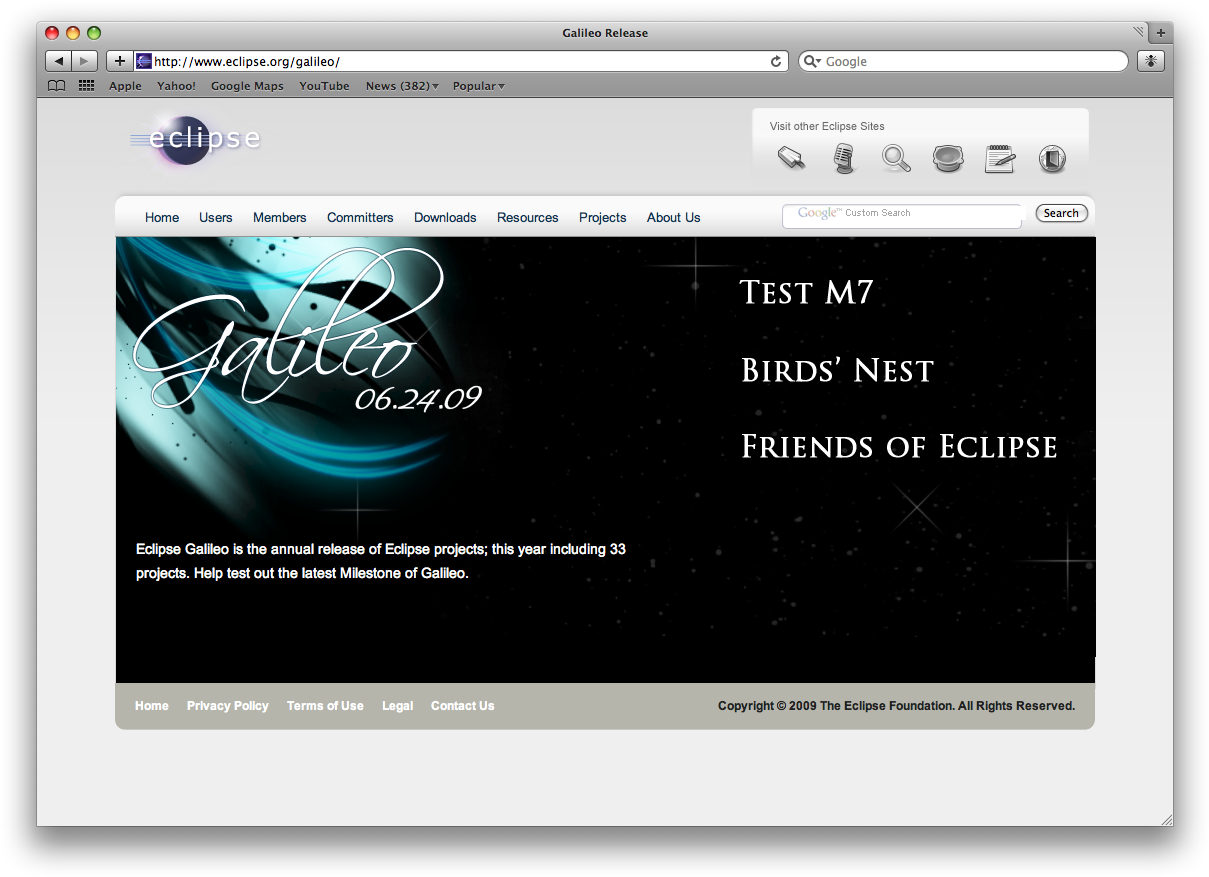Reload the page with the refresh icon

click(x=776, y=61)
